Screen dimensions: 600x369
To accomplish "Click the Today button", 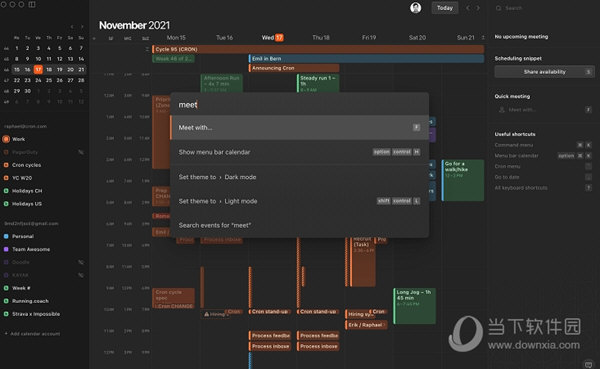I will pos(445,8).
